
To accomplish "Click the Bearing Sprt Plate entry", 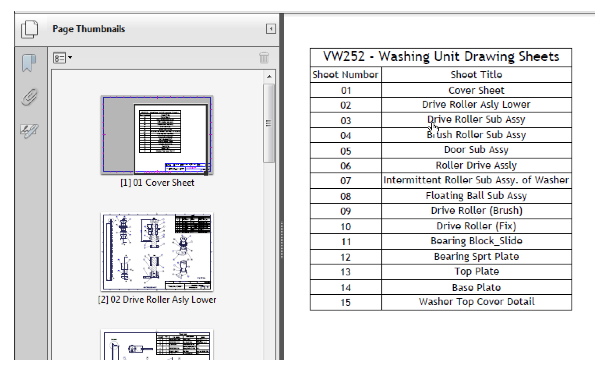I will tap(477, 257).
